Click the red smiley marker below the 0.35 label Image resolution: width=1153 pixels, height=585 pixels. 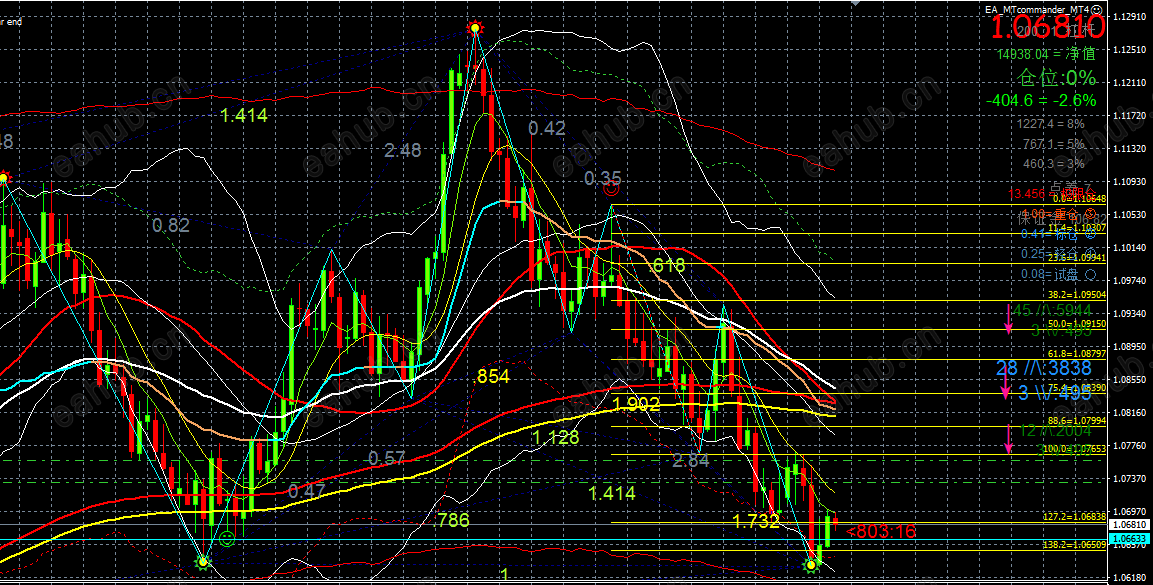click(610, 189)
